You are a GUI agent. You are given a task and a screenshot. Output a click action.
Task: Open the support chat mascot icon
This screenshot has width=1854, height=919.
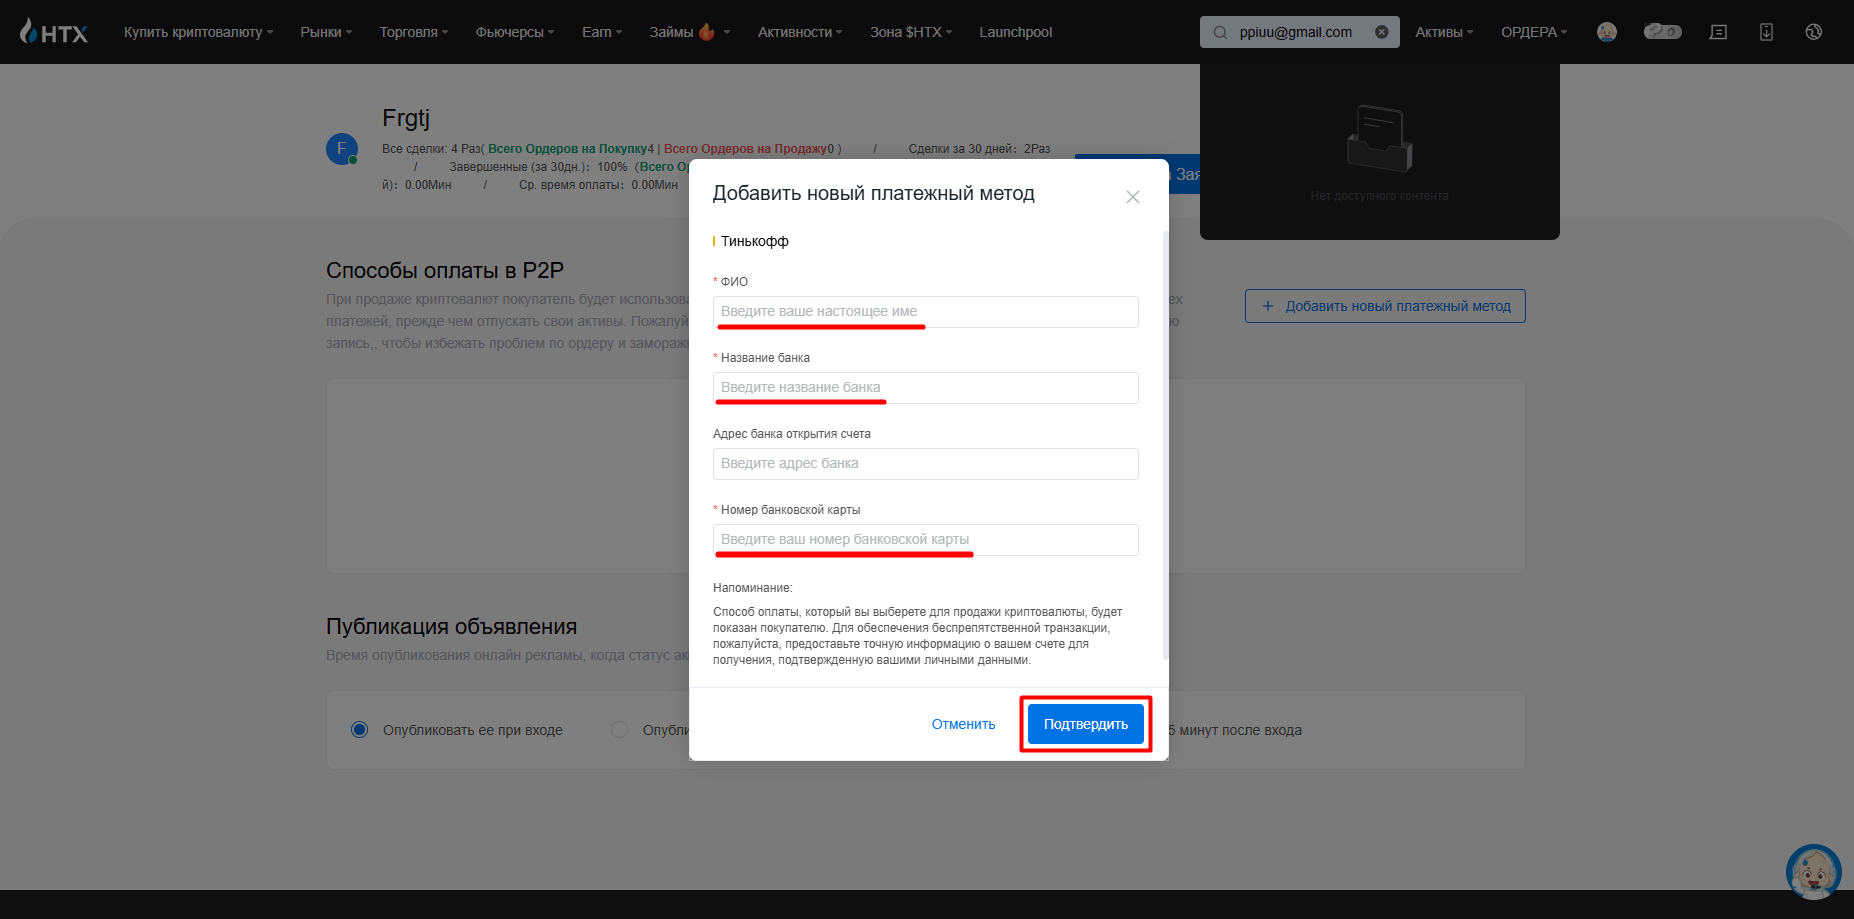coord(1813,872)
